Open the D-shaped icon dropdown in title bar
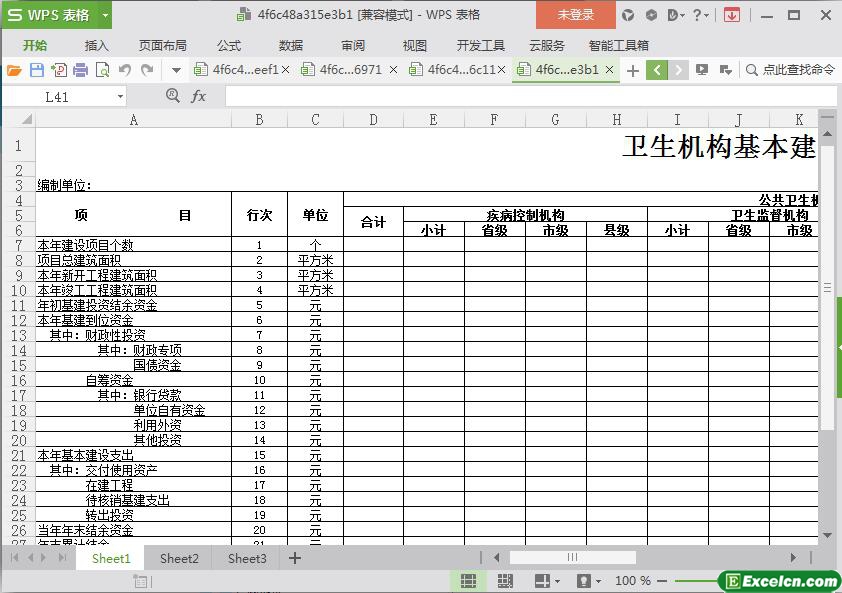The width and height of the screenshot is (842, 593). click(676, 15)
